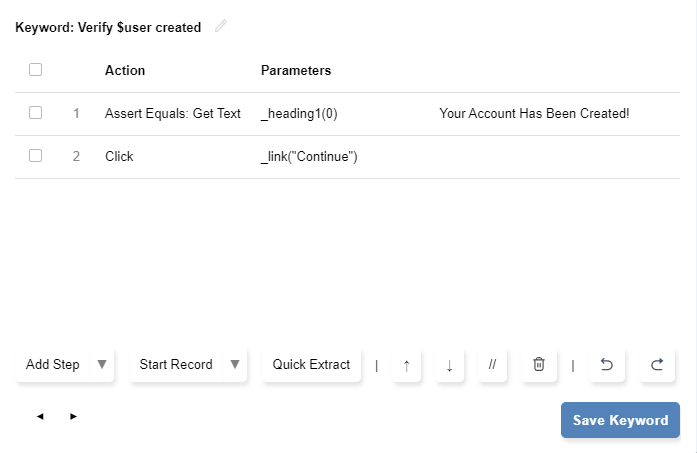Click the pencil edit keyword name icon

coord(221,26)
